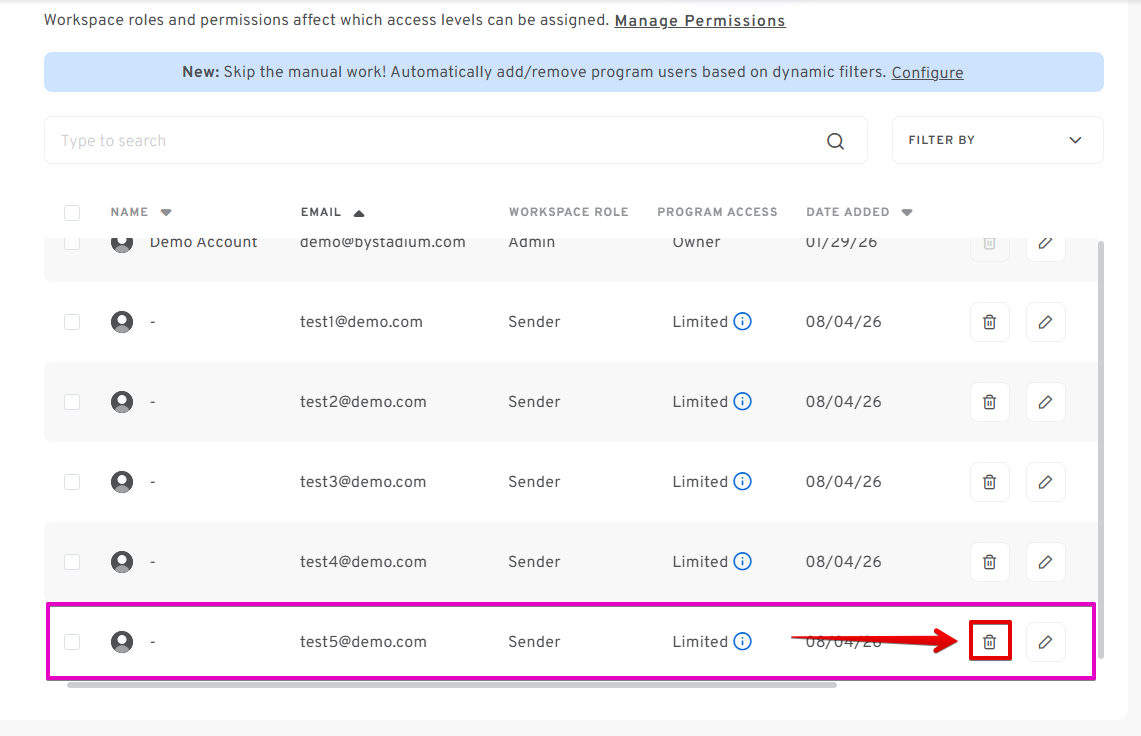The image size is (1141, 736).
Task: Click the Program Access column header
Action: pos(717,212)
